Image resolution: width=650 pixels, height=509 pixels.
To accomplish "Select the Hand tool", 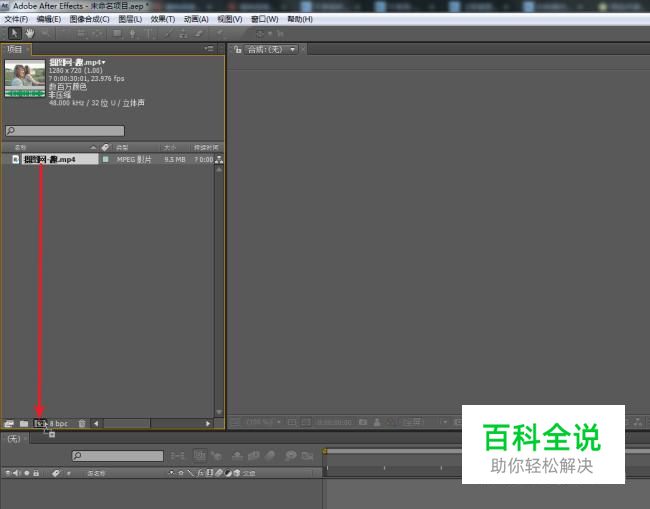I will 30,33.
